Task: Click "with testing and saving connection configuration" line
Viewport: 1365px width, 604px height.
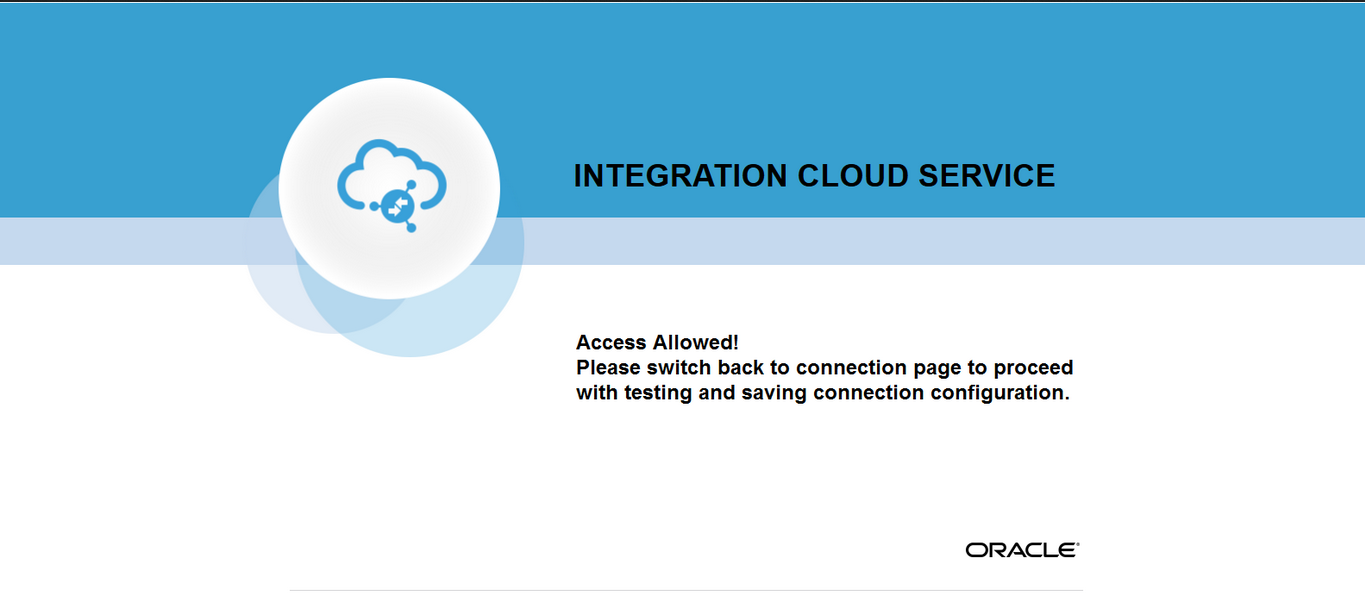Action: tap(823, 393)
